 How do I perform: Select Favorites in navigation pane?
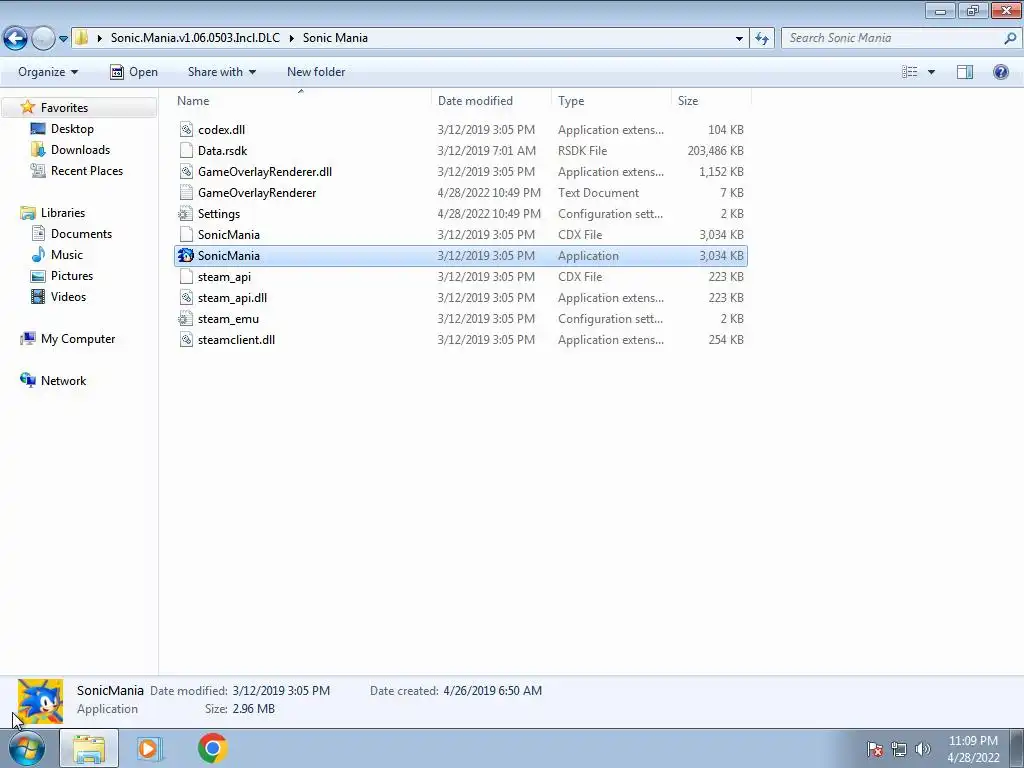point(64,108)
